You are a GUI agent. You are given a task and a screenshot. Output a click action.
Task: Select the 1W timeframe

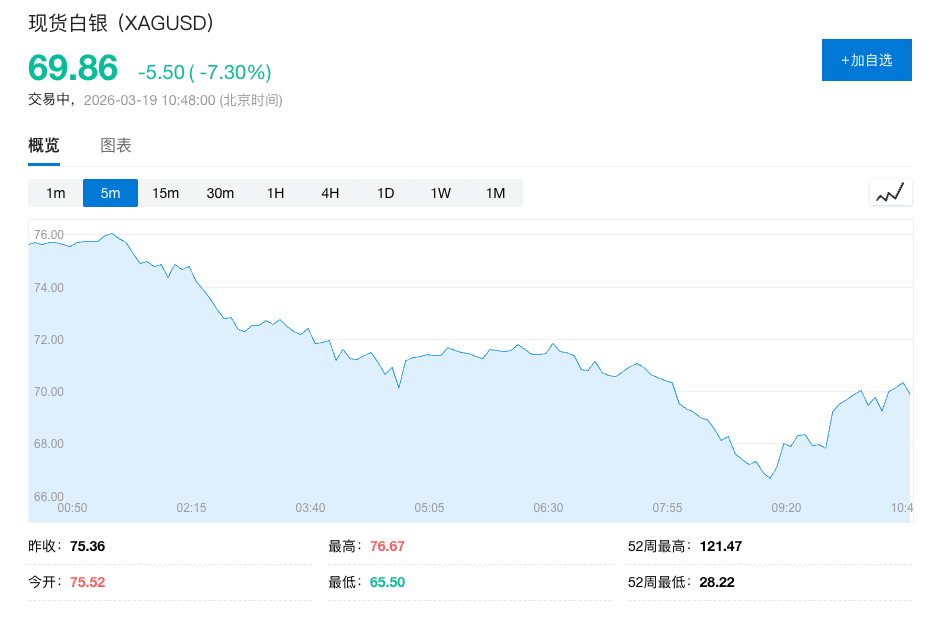(x=440, y=192)
